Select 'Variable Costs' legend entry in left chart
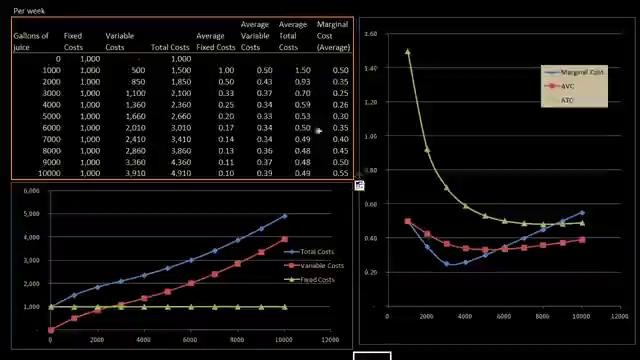The height and width of the screenshot is (360, 640). (314, 266)
